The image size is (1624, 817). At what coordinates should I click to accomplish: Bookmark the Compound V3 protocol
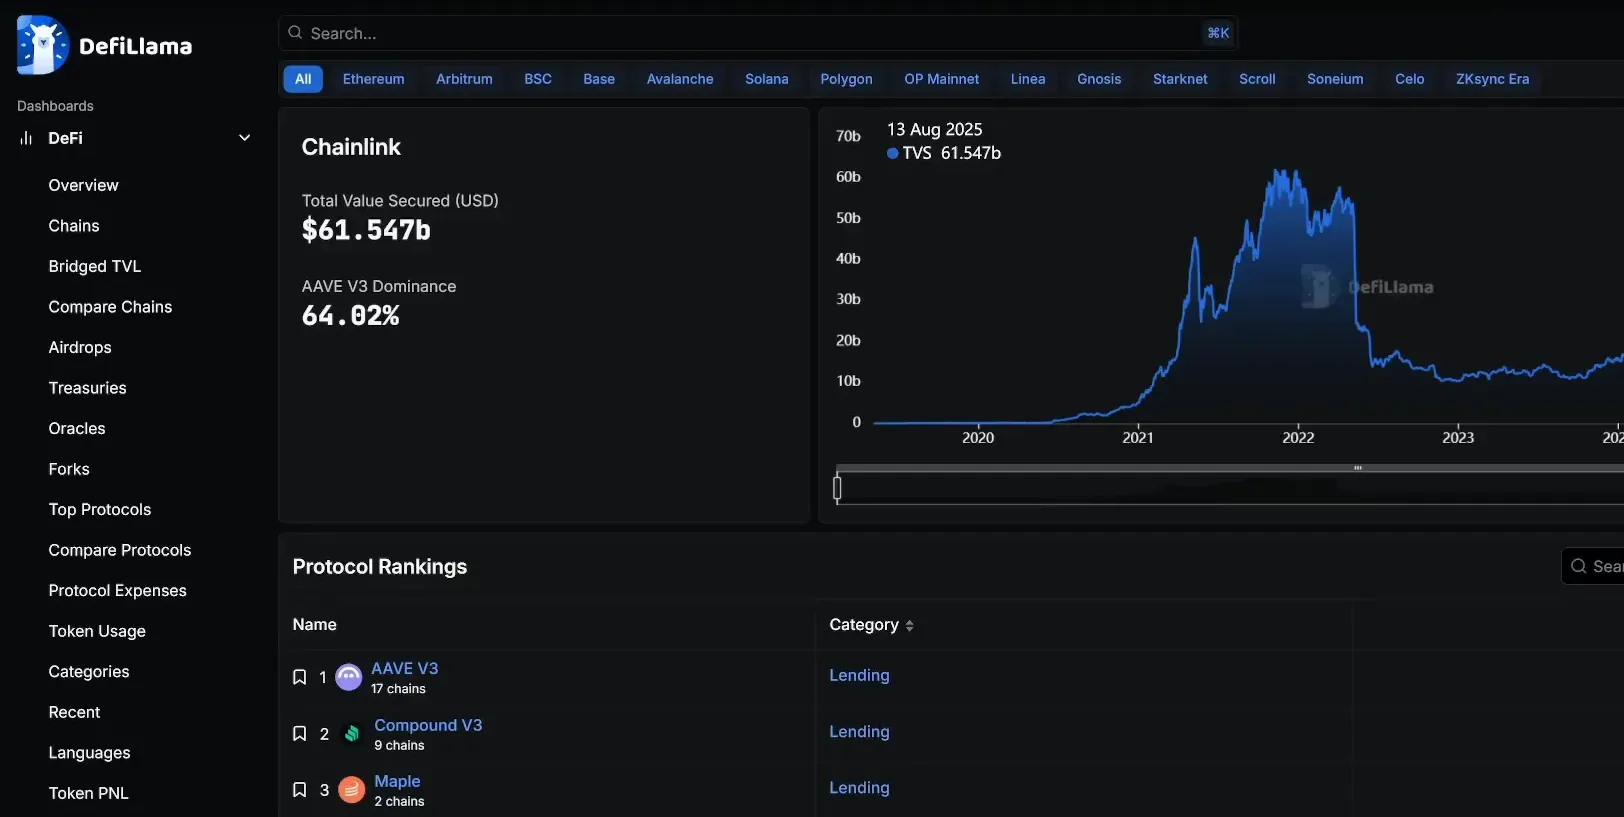click(x=299, y=734)
